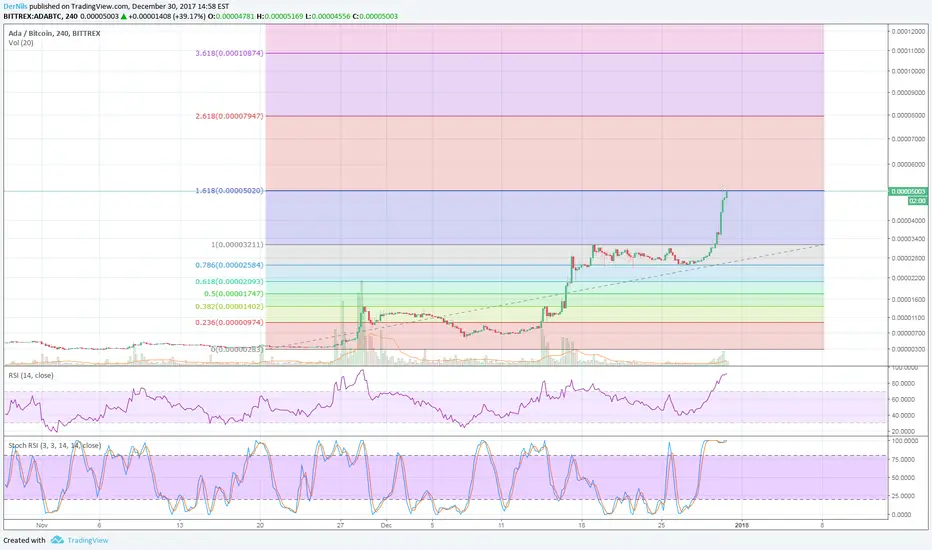Select the 2.618(0.00007947) Fibonacci label
Viewport: 932px width, 550px height.
tap(229, 116)
